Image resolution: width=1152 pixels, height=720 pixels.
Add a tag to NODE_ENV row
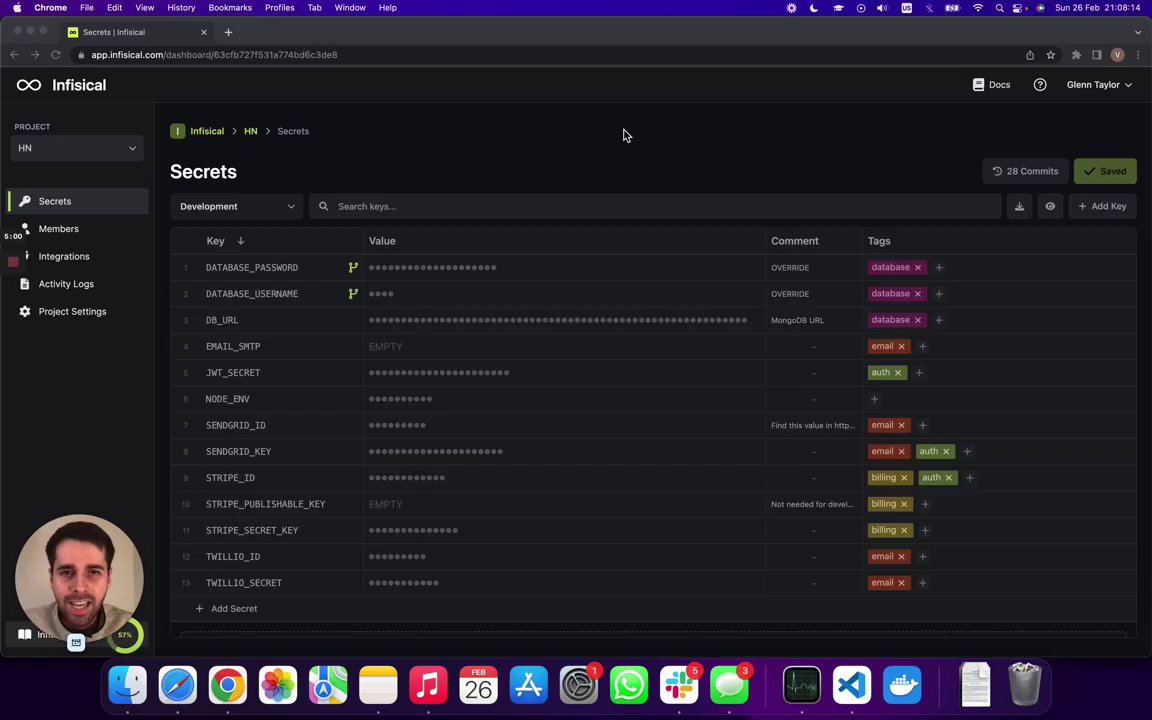point(874,399)
